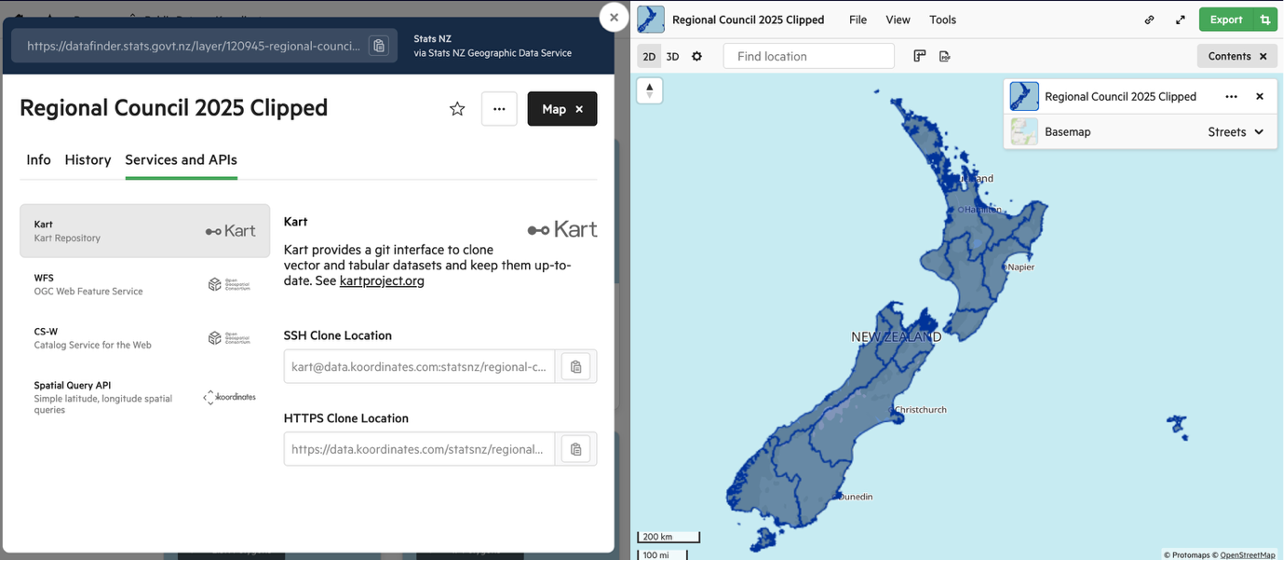Switch to the History tab
The height and width of the screenshot is (565, 1286).
88,160
